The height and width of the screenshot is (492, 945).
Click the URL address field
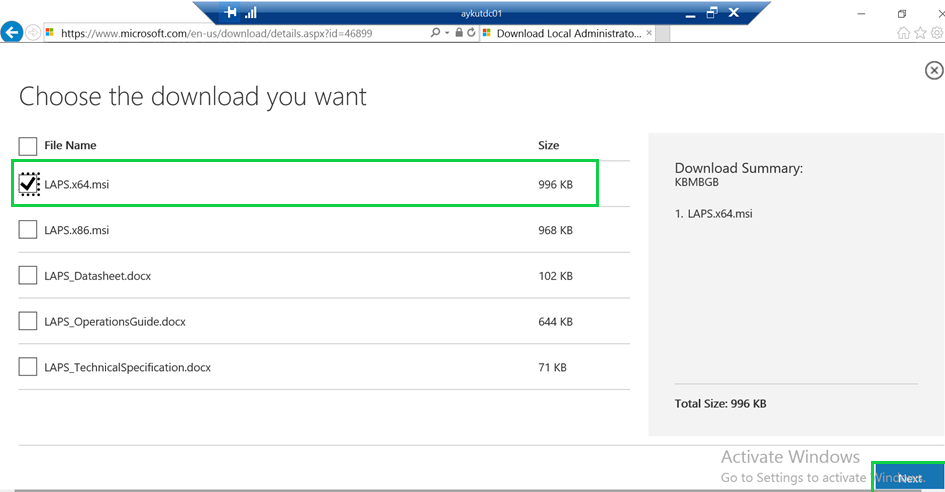pyautogui.click(x=240, y=33)
